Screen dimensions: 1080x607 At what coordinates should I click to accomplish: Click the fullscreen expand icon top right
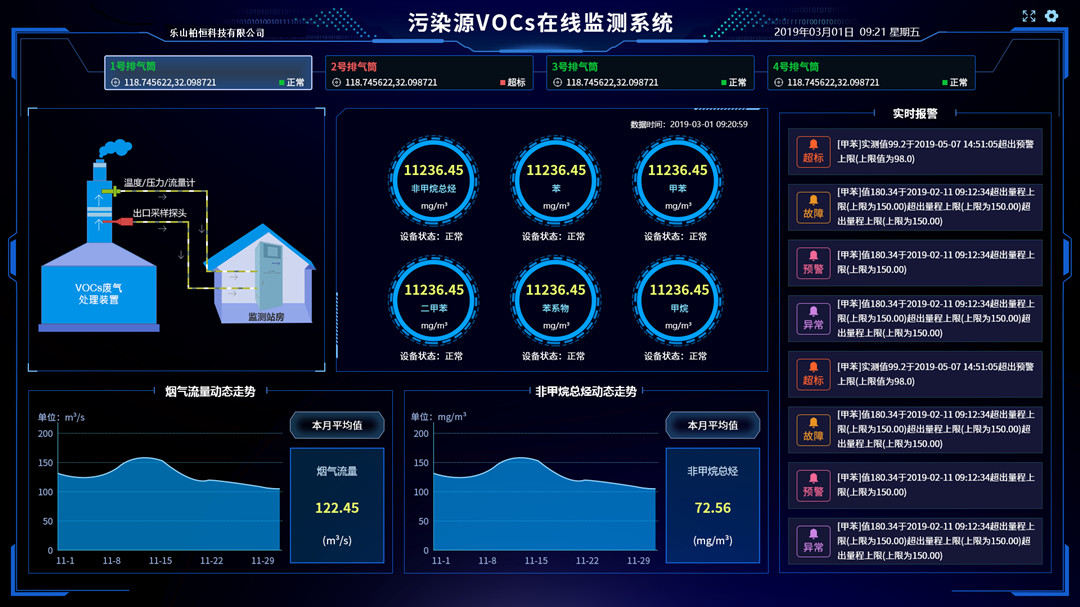click(x=1028, y=16)
